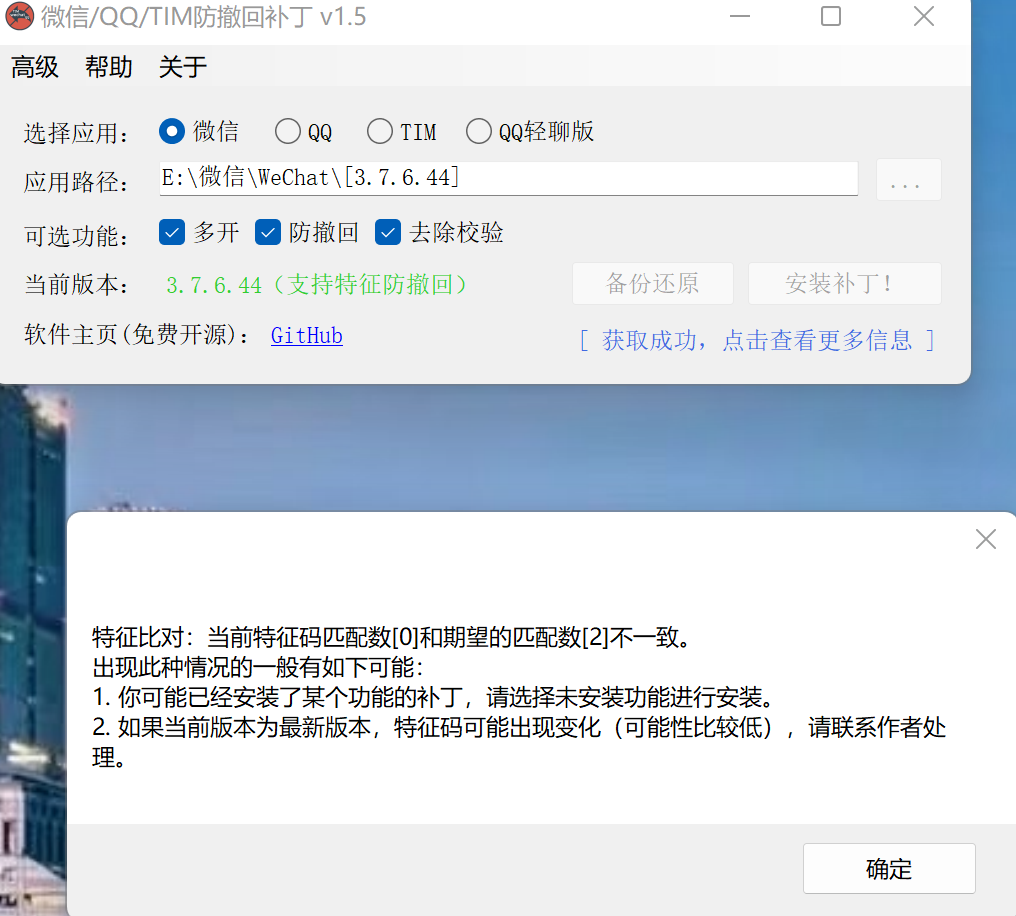Click the window title 微信/QQ/TIM防撤回补丁 v1.5
Screen dimensions: 1016x916
pos(203,17)
